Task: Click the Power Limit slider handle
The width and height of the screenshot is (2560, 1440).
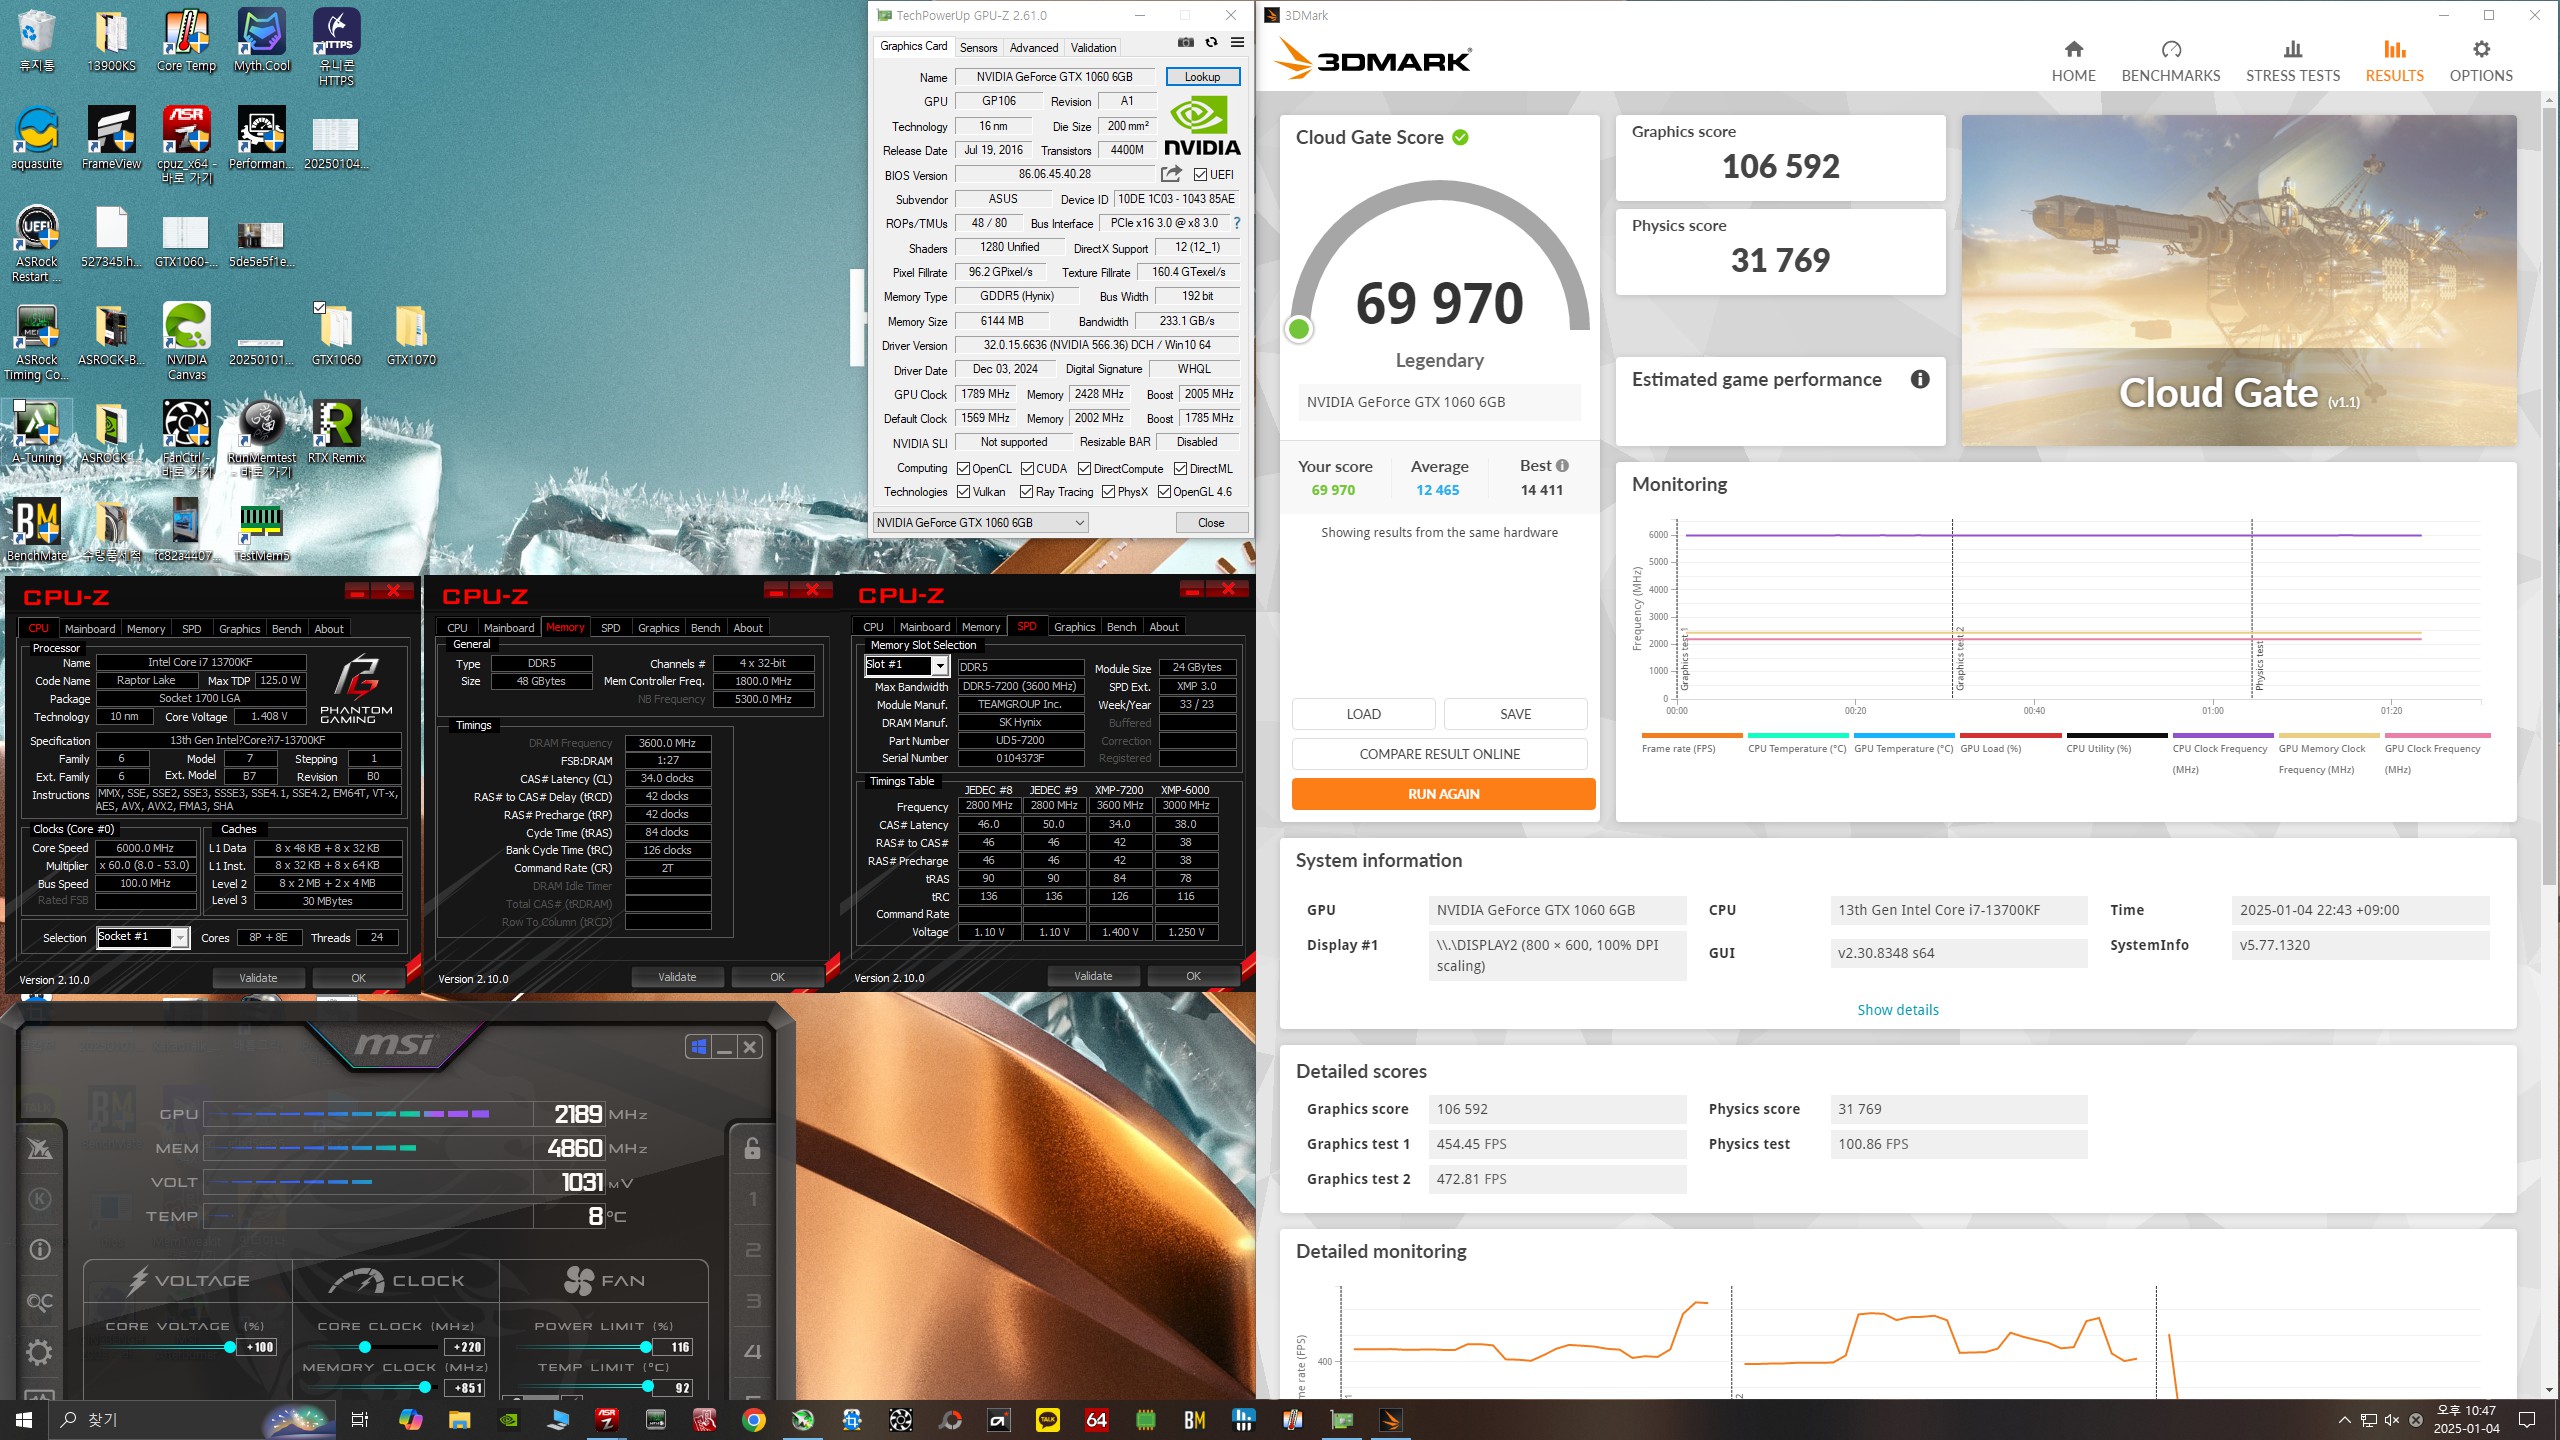Action: pyautogui.click(x=646, y=1347)
